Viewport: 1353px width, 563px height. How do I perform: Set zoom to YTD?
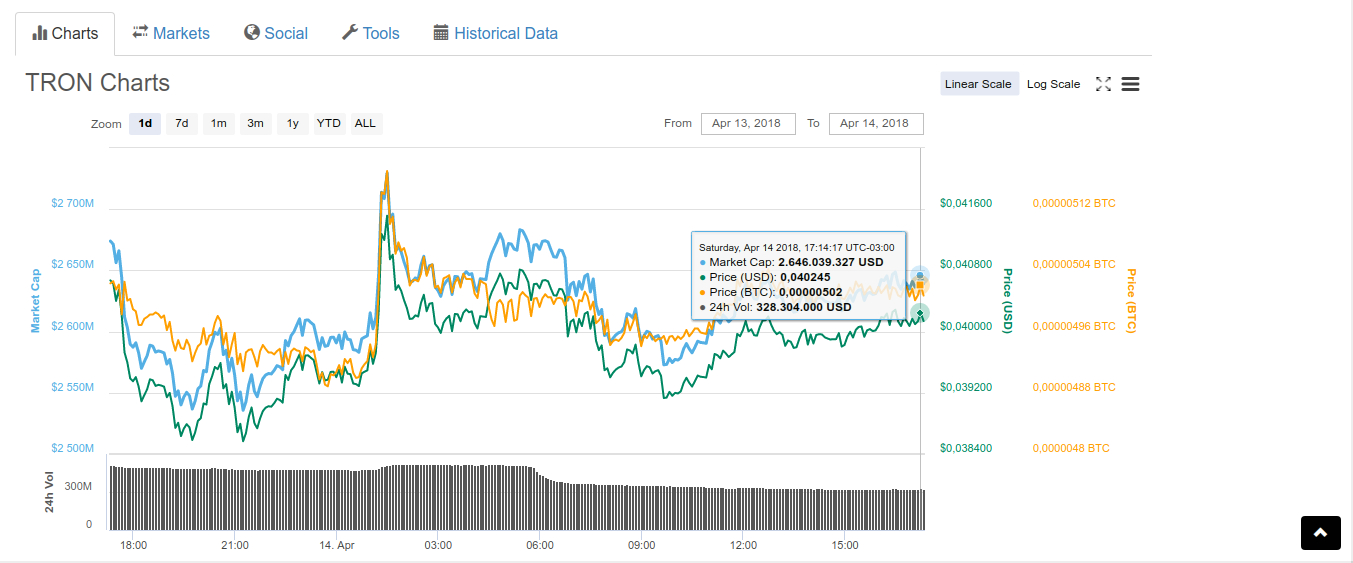click(329, 124)
